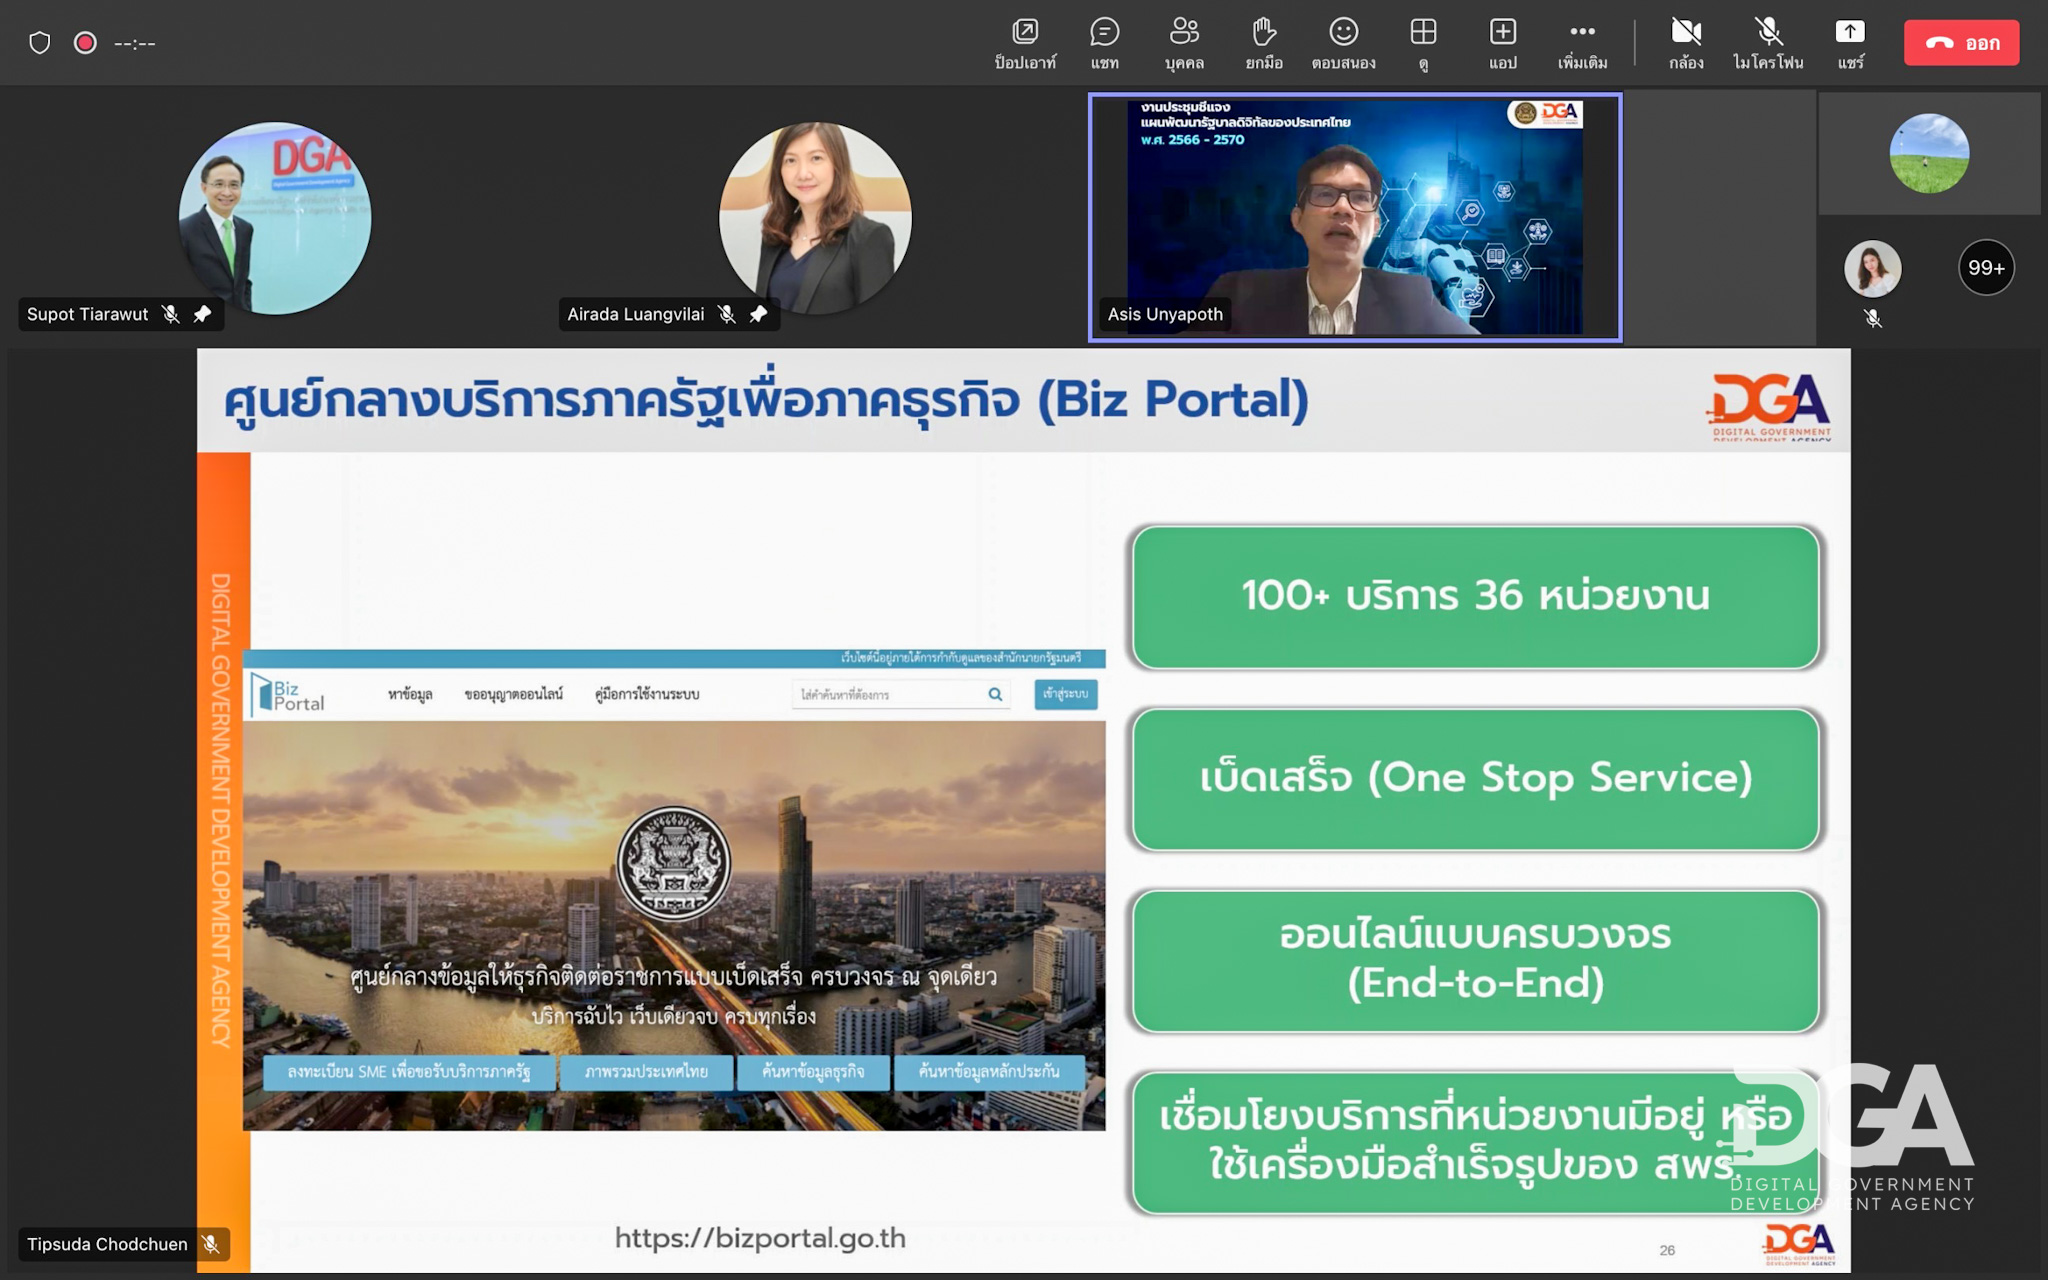This screenshot has height=1280, width=2048.
Task: Click the muted mic under woman avatar
Action: click(x=1873, y=318)
